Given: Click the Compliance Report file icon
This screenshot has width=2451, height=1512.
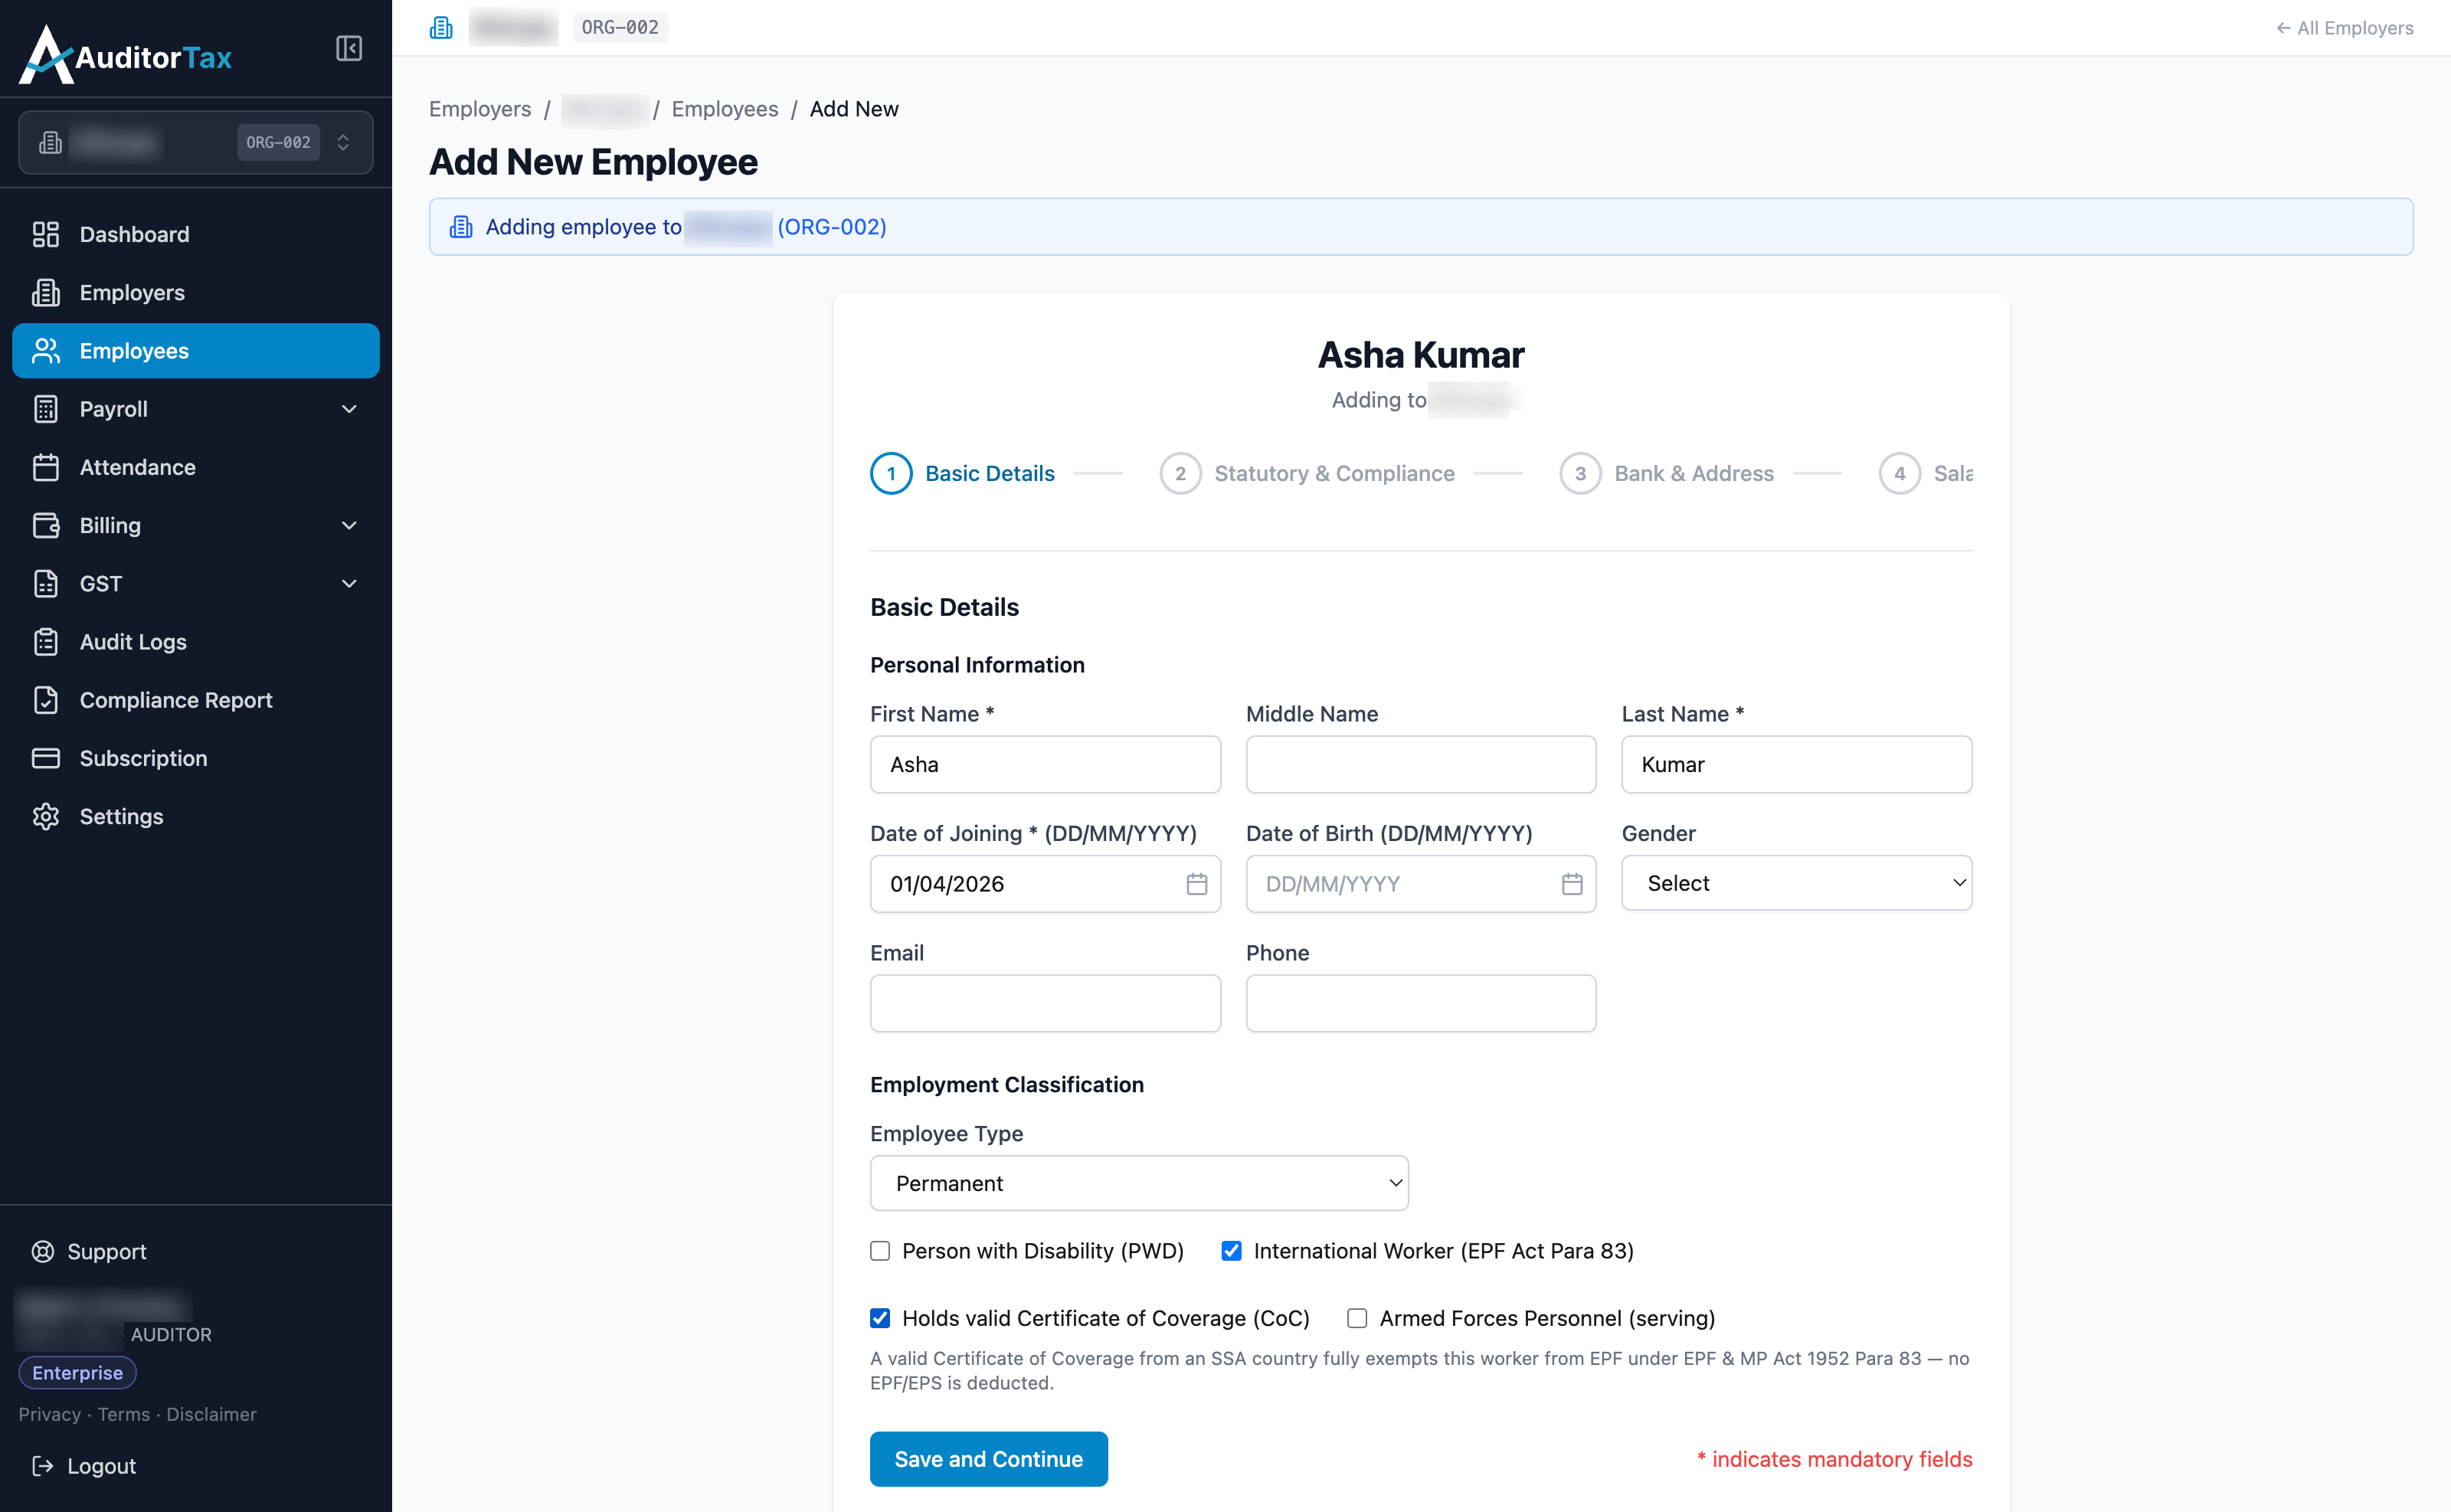Looking at the screenshot, I should click(46, 700).
